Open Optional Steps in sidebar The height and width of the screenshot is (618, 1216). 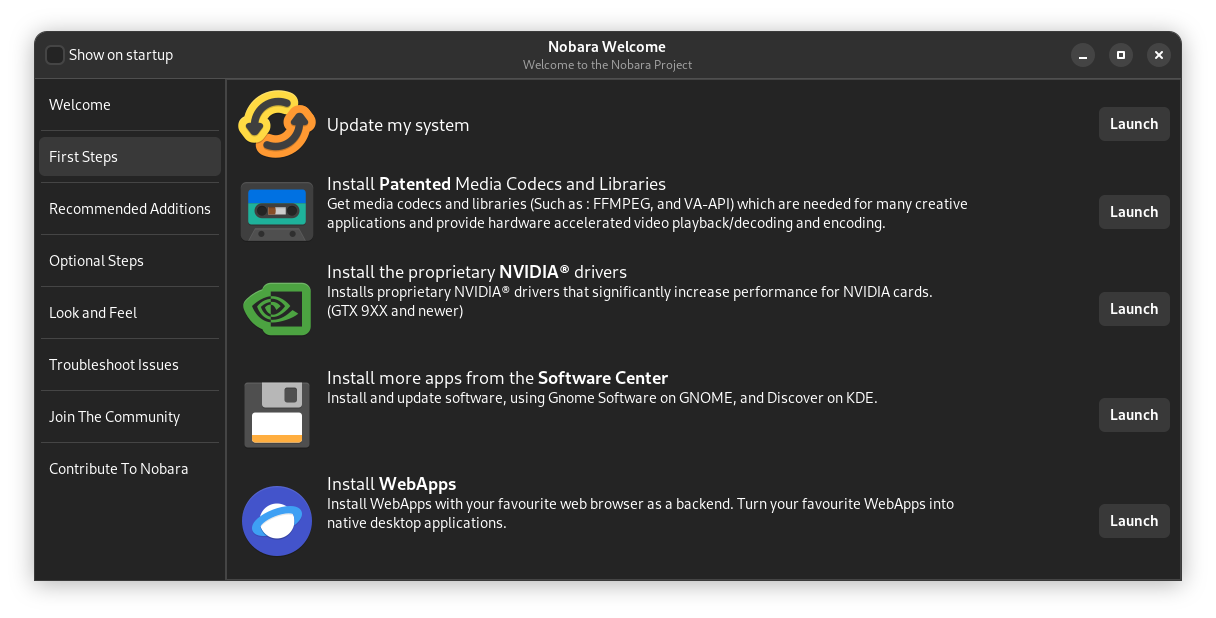[x=130, y=261]
